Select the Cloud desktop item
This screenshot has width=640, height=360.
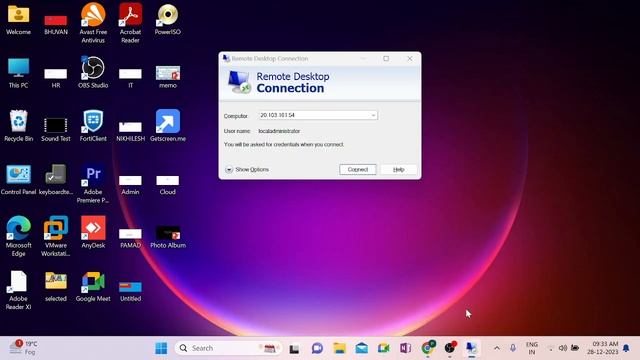tap(168, 184)
